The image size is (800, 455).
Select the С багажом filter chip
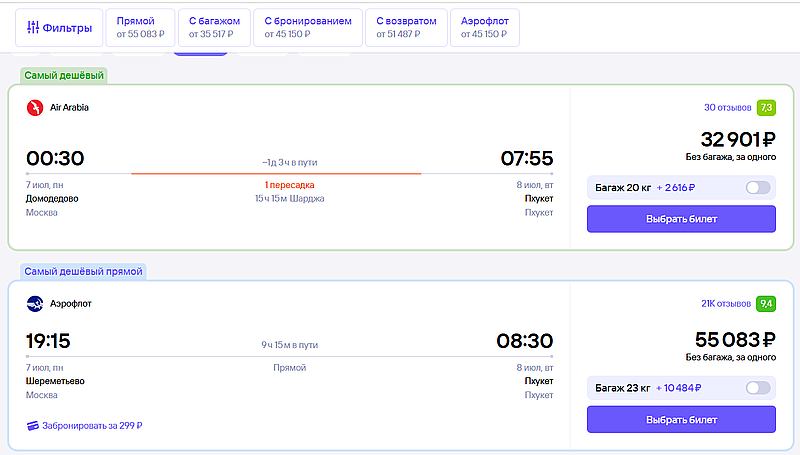coord(214,28)
